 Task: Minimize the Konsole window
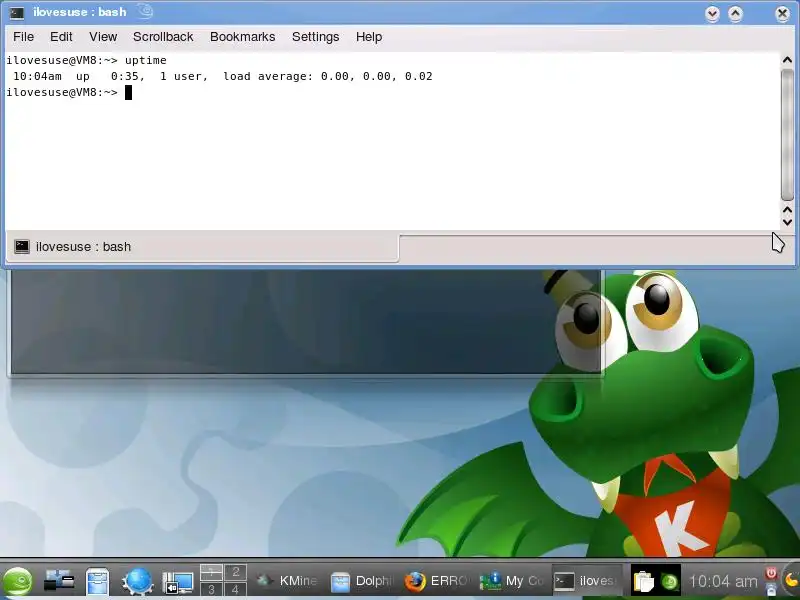(x=712, y=14)
